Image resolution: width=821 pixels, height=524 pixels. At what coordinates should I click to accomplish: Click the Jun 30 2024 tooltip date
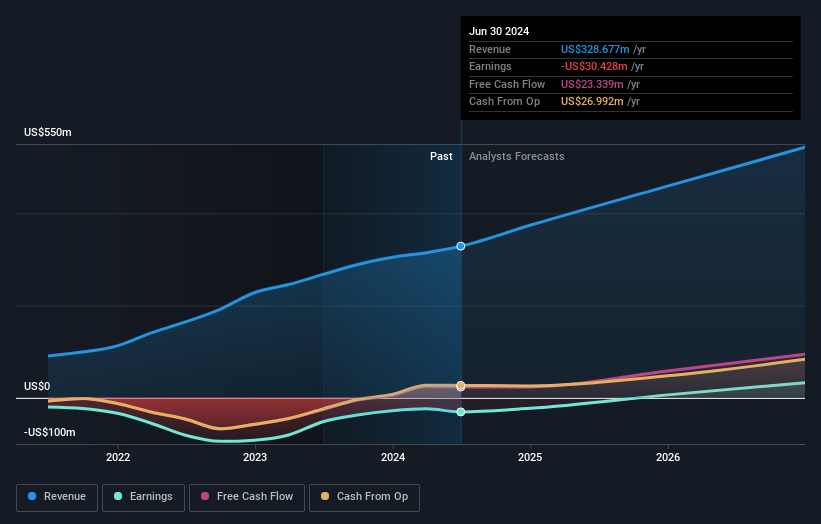(x=499, y=31)
